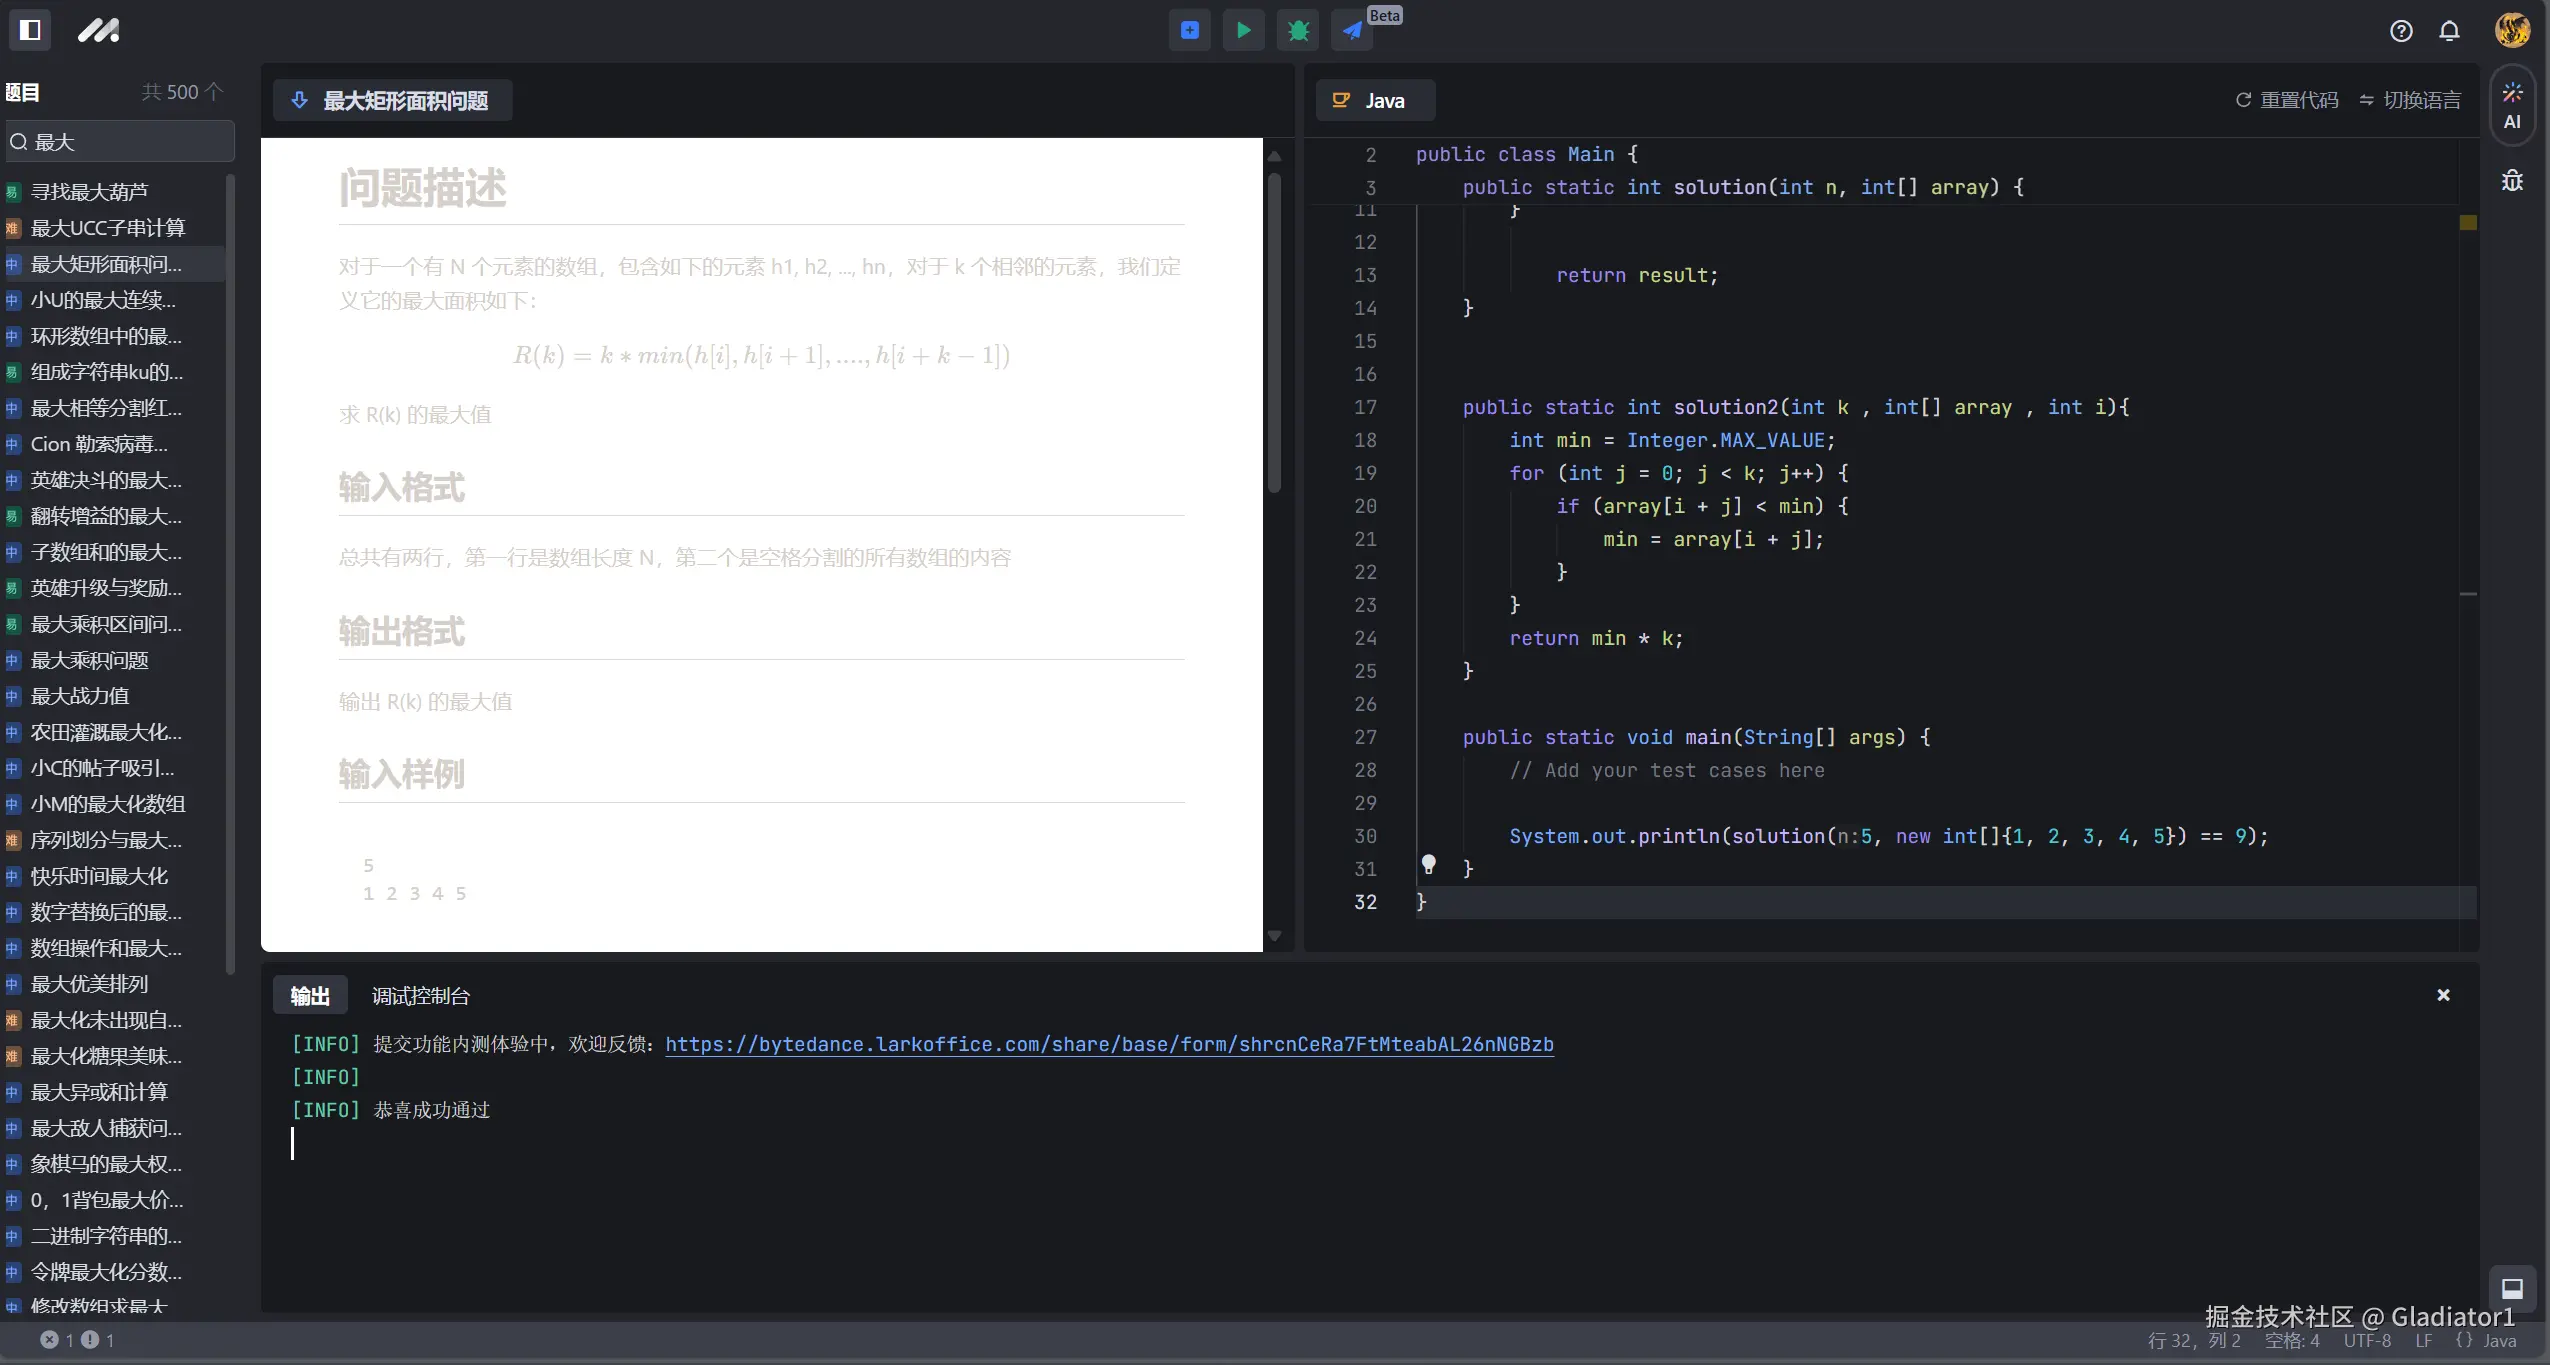The image size is (2550, 1365).
Task: Click the problem search field containing 最大
Action: click(120, 142)
